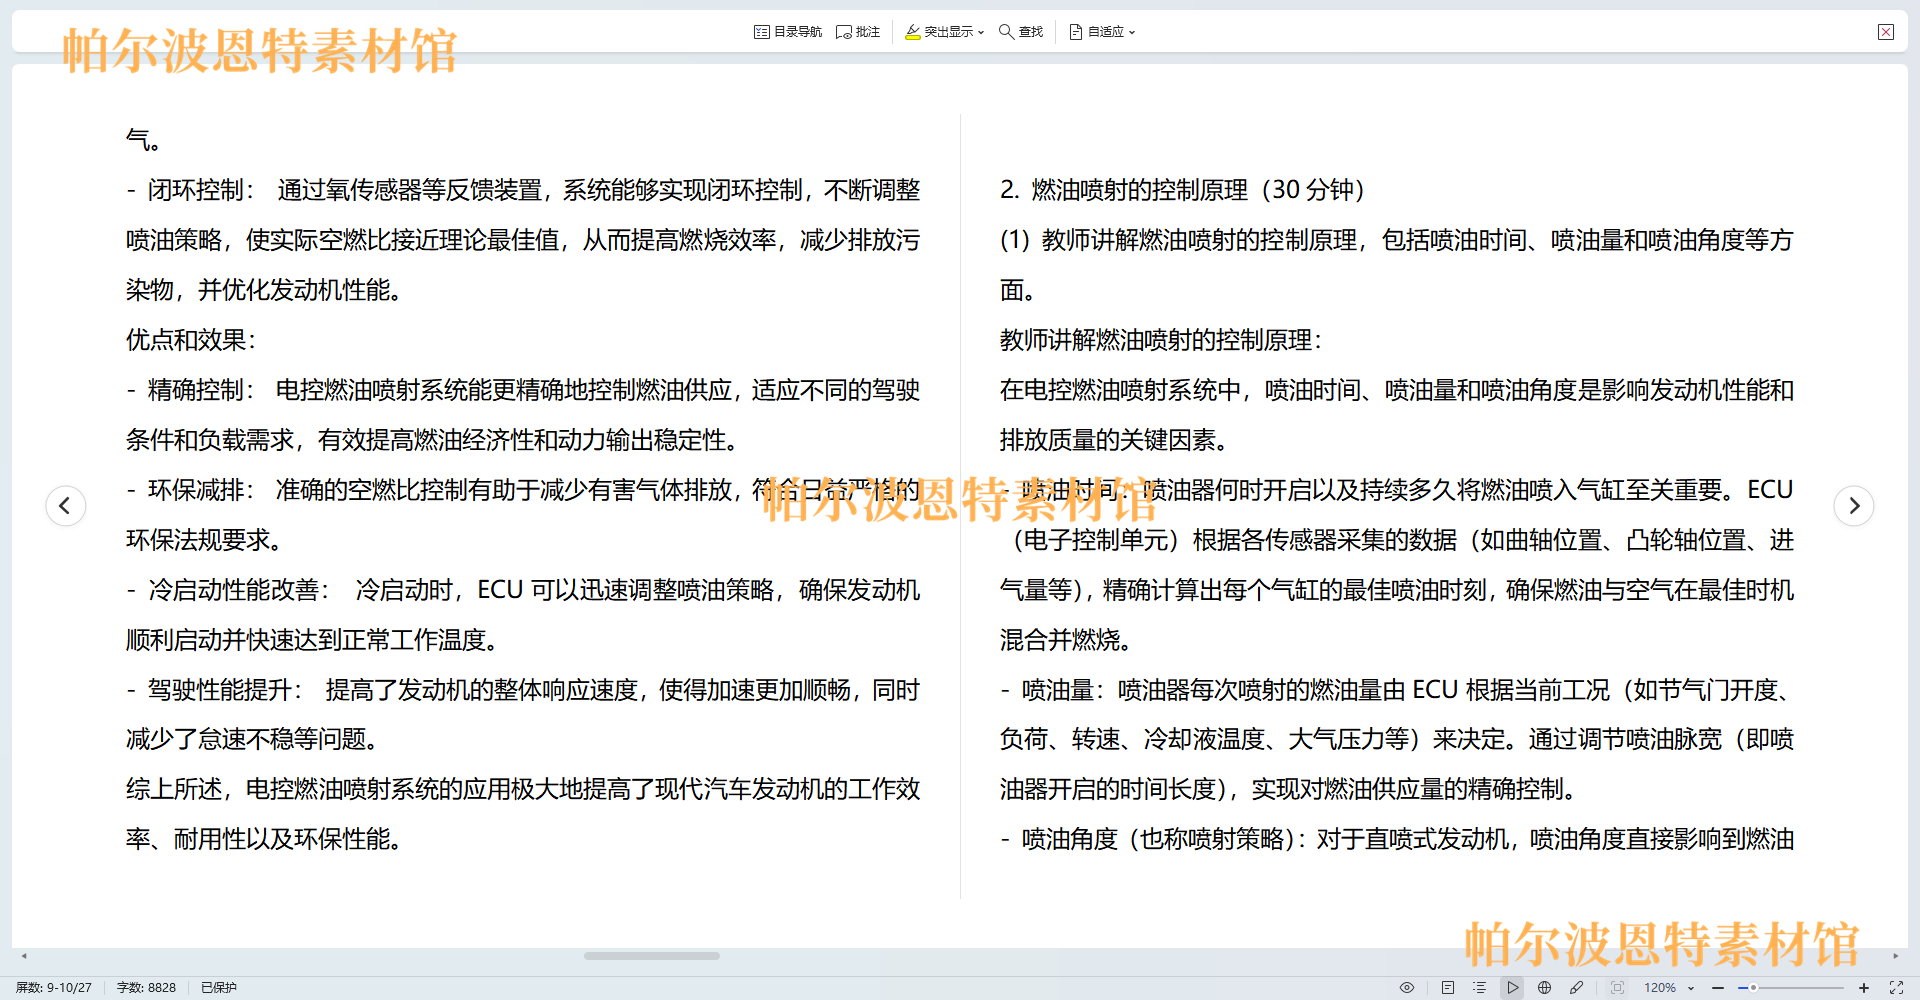The image size is (1920, 1000).
Task: Click the scrollbar right arrow
Action: click(1895, 956)
